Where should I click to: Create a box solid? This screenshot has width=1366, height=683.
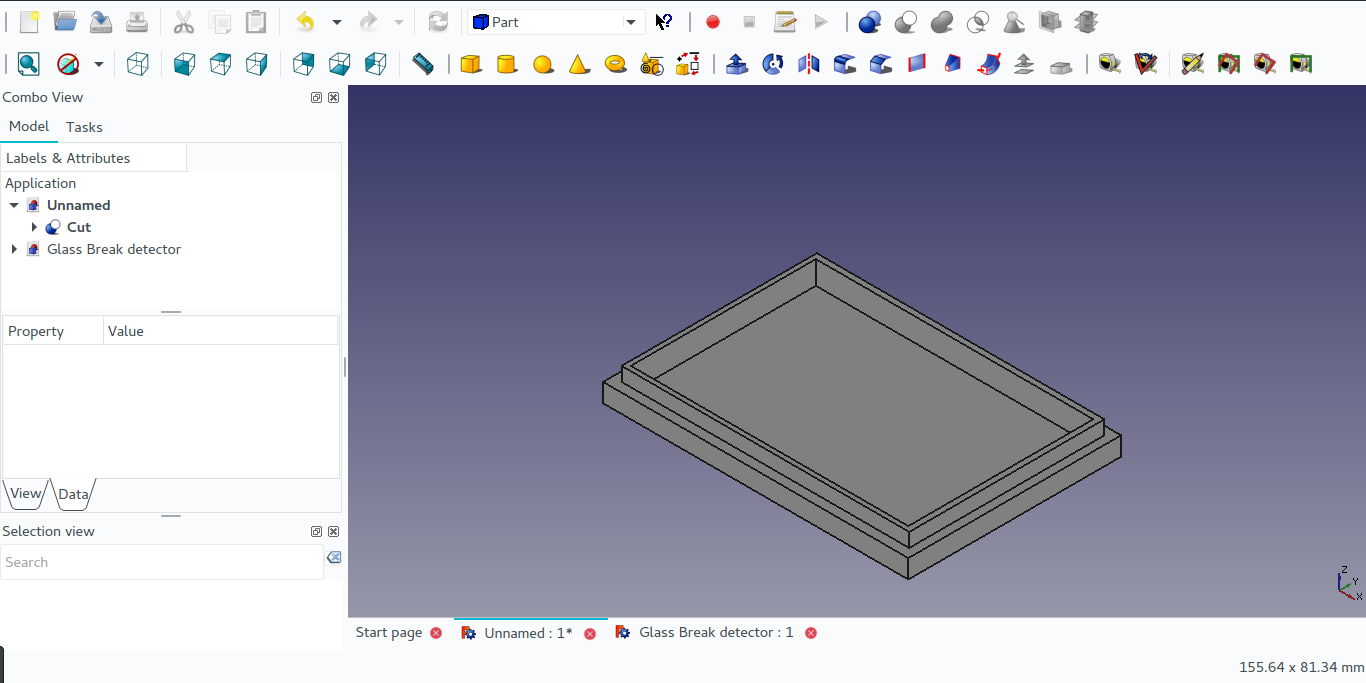pyautogui.click(x=471, y=64)
